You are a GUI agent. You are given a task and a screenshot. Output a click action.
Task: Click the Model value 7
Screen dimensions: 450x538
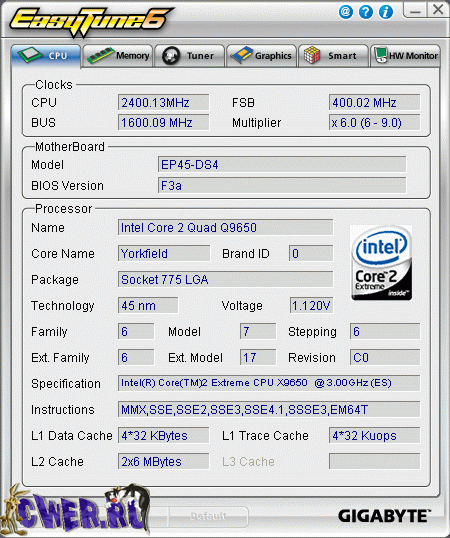(x=258, y=331)
